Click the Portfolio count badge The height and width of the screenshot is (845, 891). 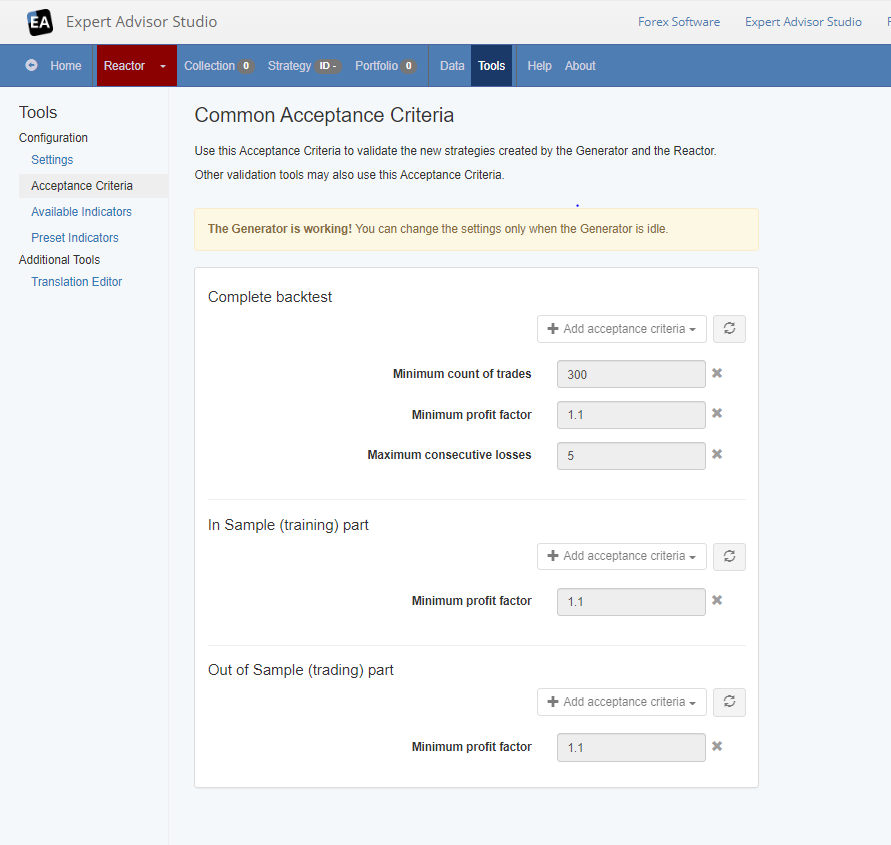coord(409,66)
